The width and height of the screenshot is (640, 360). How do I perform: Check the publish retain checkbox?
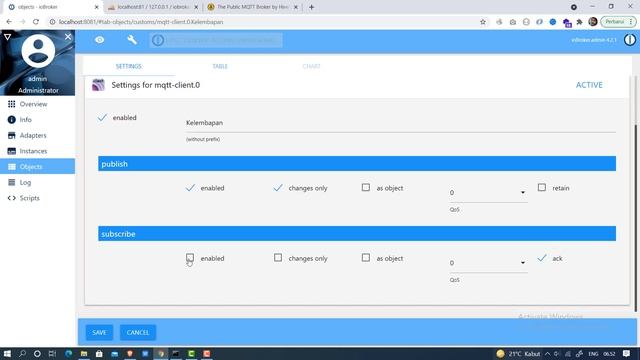[542, 187]
